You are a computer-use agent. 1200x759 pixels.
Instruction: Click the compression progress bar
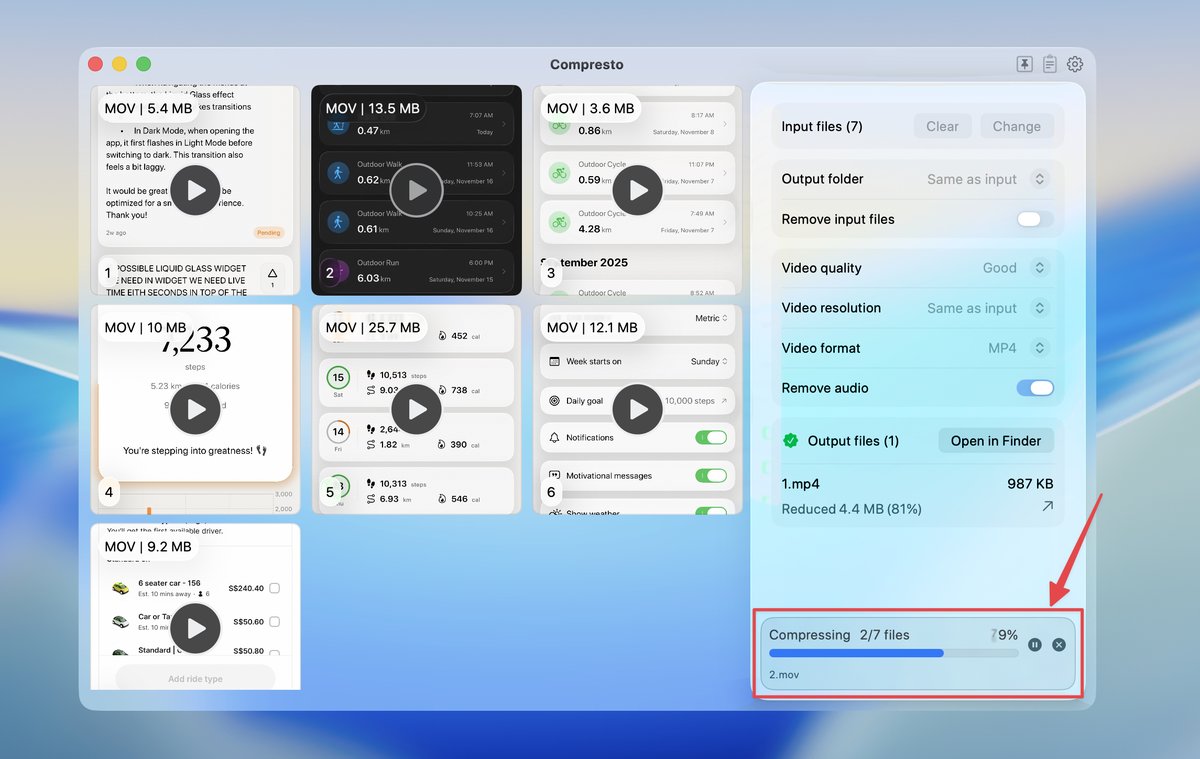tap(893, 653)
